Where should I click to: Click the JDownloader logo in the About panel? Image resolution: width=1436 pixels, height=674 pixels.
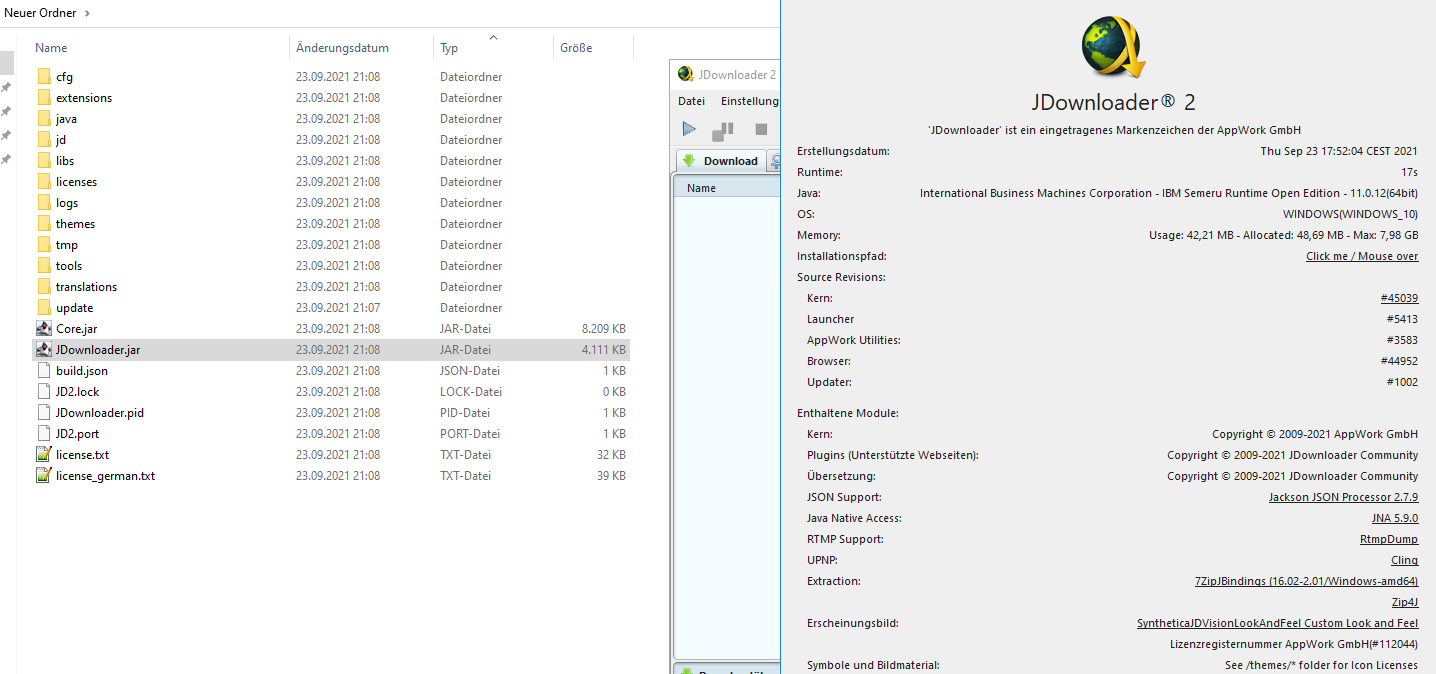[1112, 46]
